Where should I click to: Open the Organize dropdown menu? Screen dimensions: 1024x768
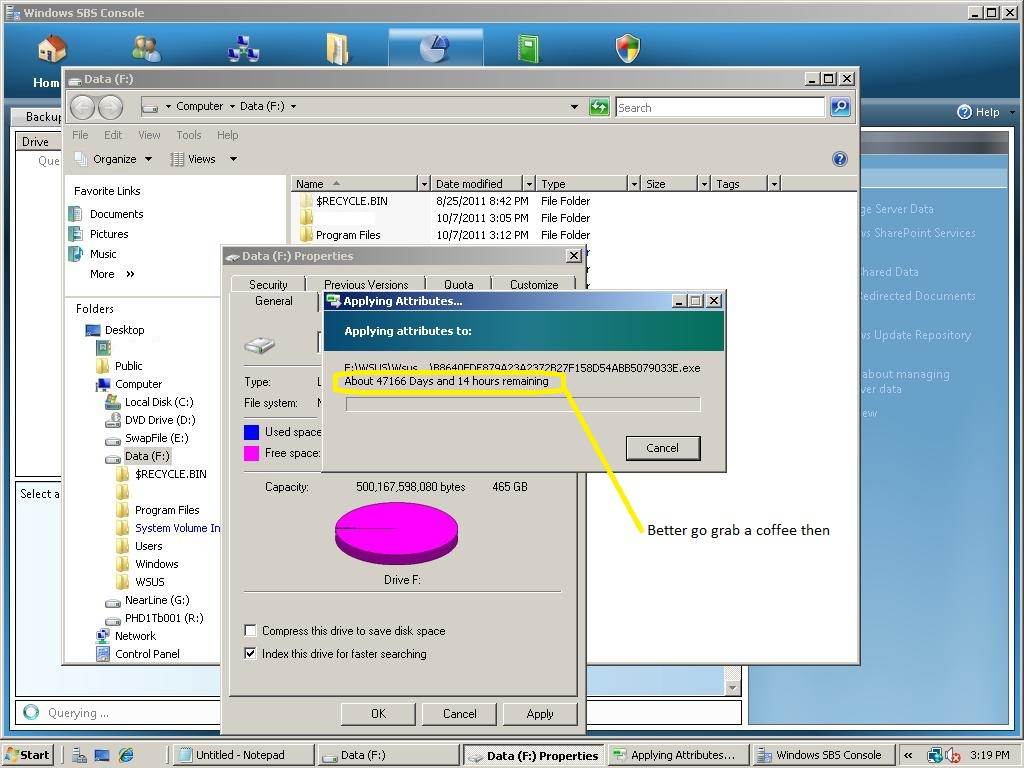(114, 159)
